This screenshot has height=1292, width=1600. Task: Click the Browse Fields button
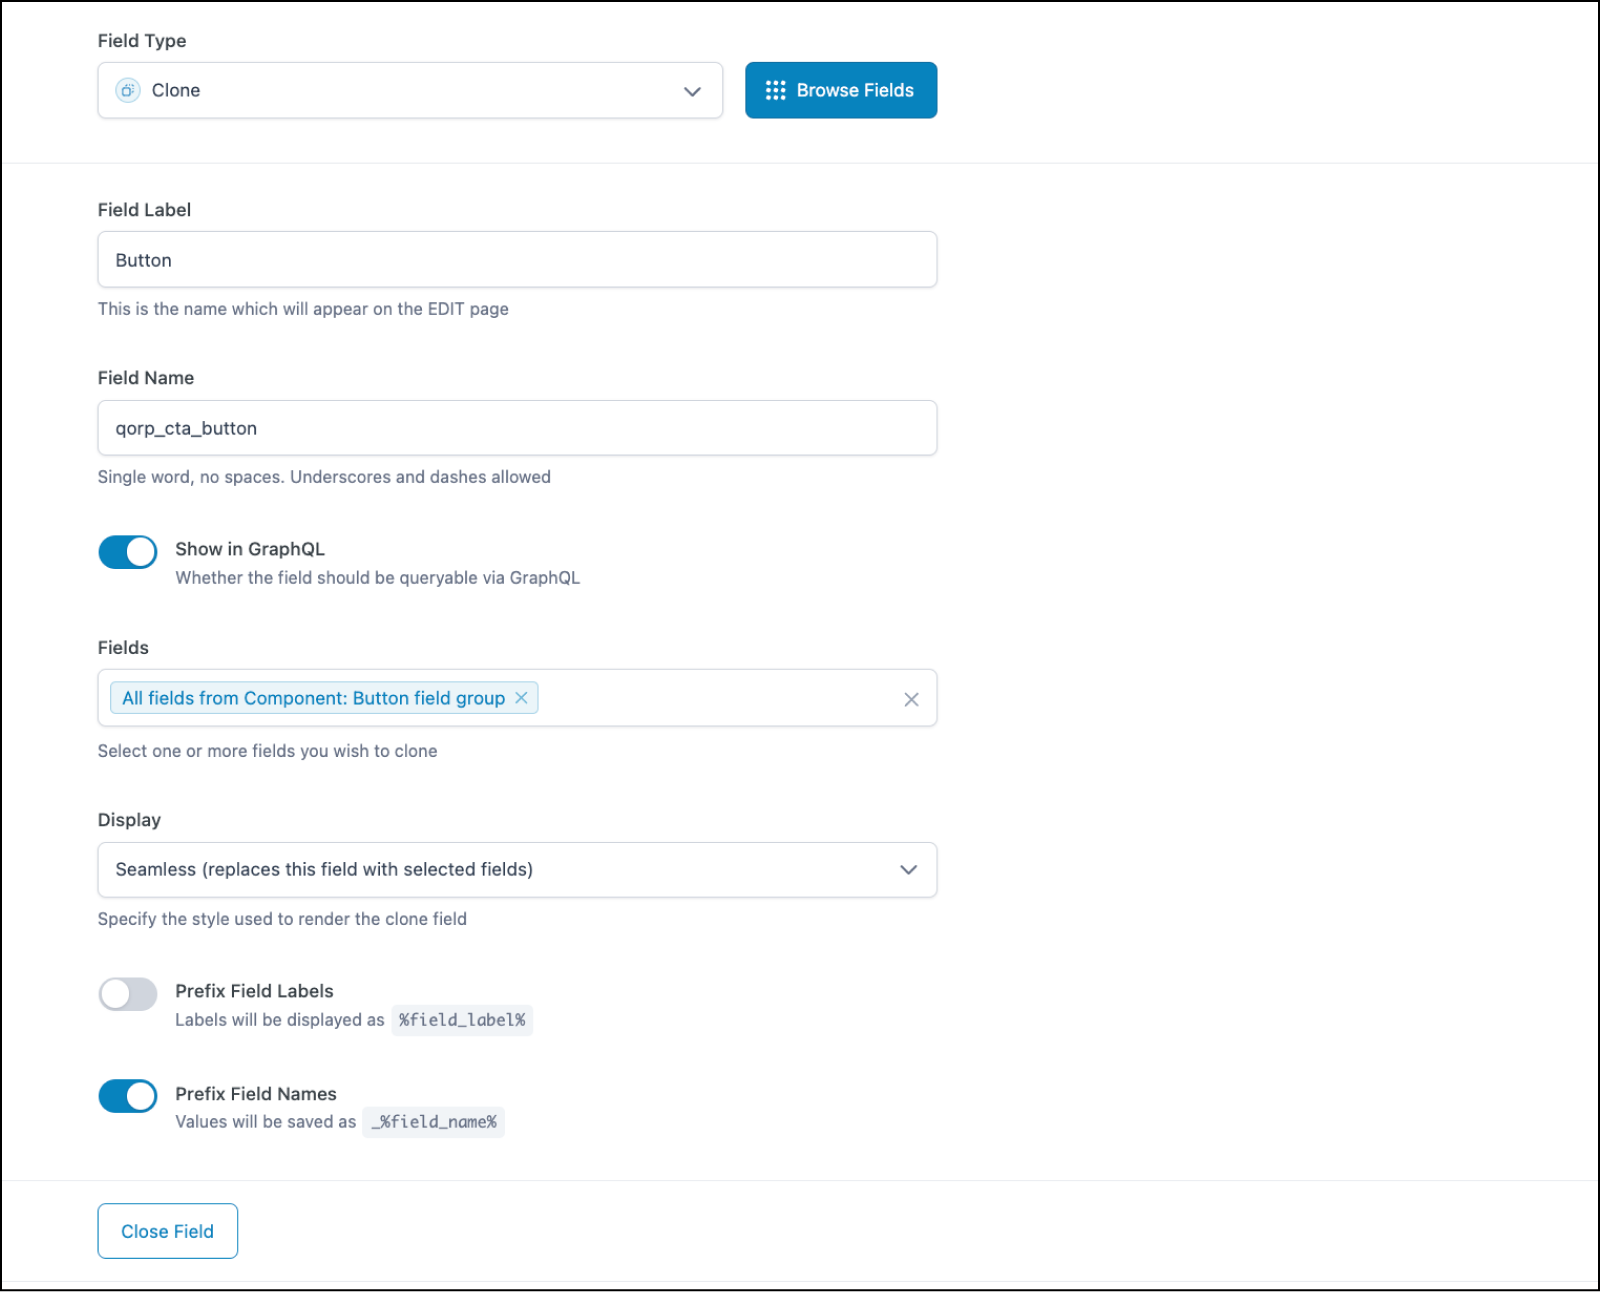841,90
